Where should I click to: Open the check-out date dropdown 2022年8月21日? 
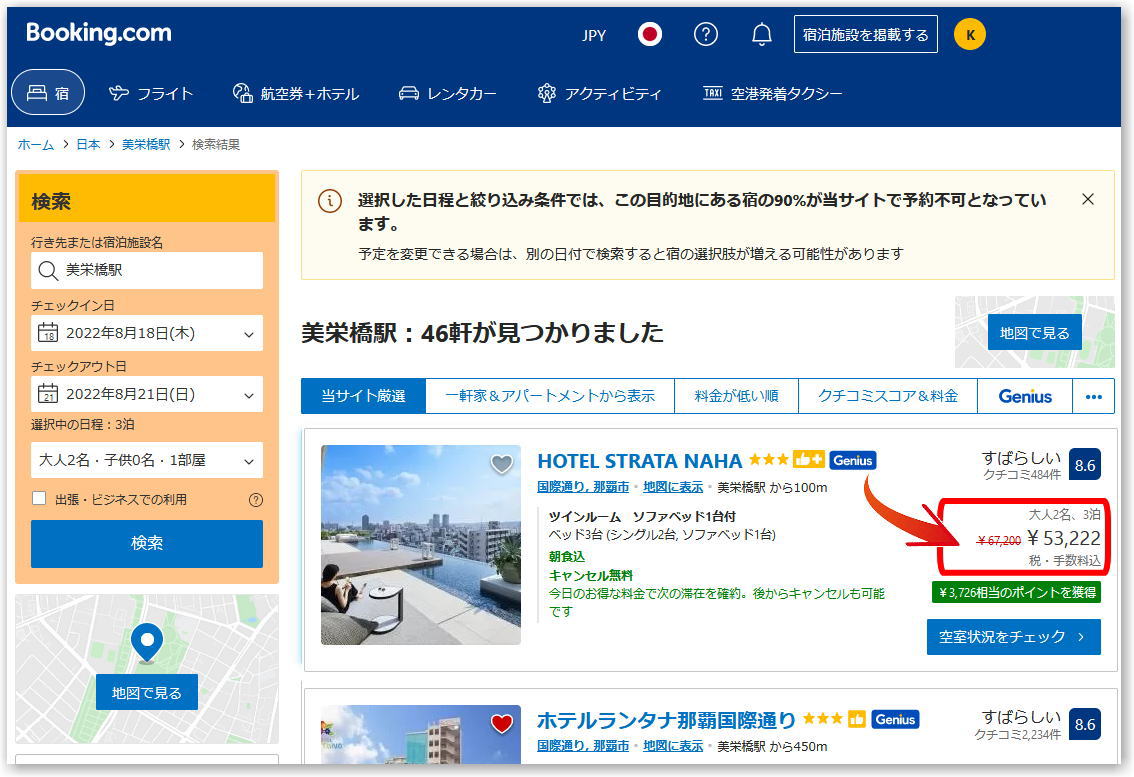[x=147, y=394]
